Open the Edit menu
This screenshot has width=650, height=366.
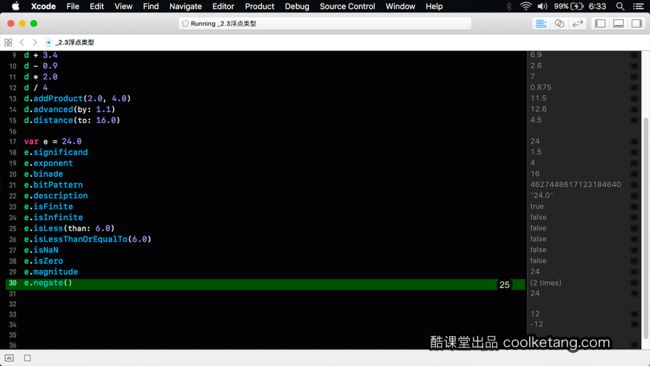click(97, 6)
